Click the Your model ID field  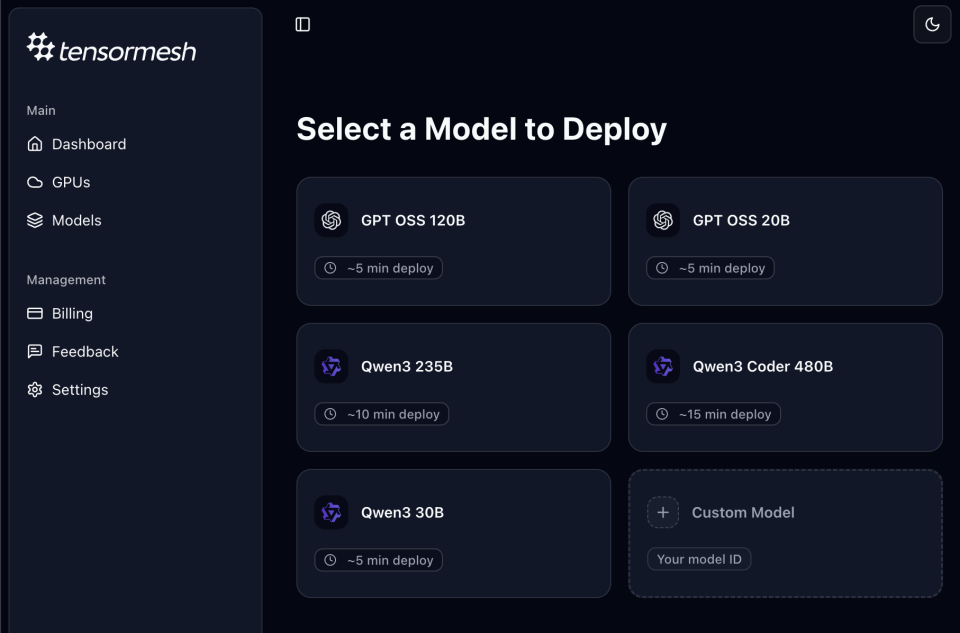699,559
